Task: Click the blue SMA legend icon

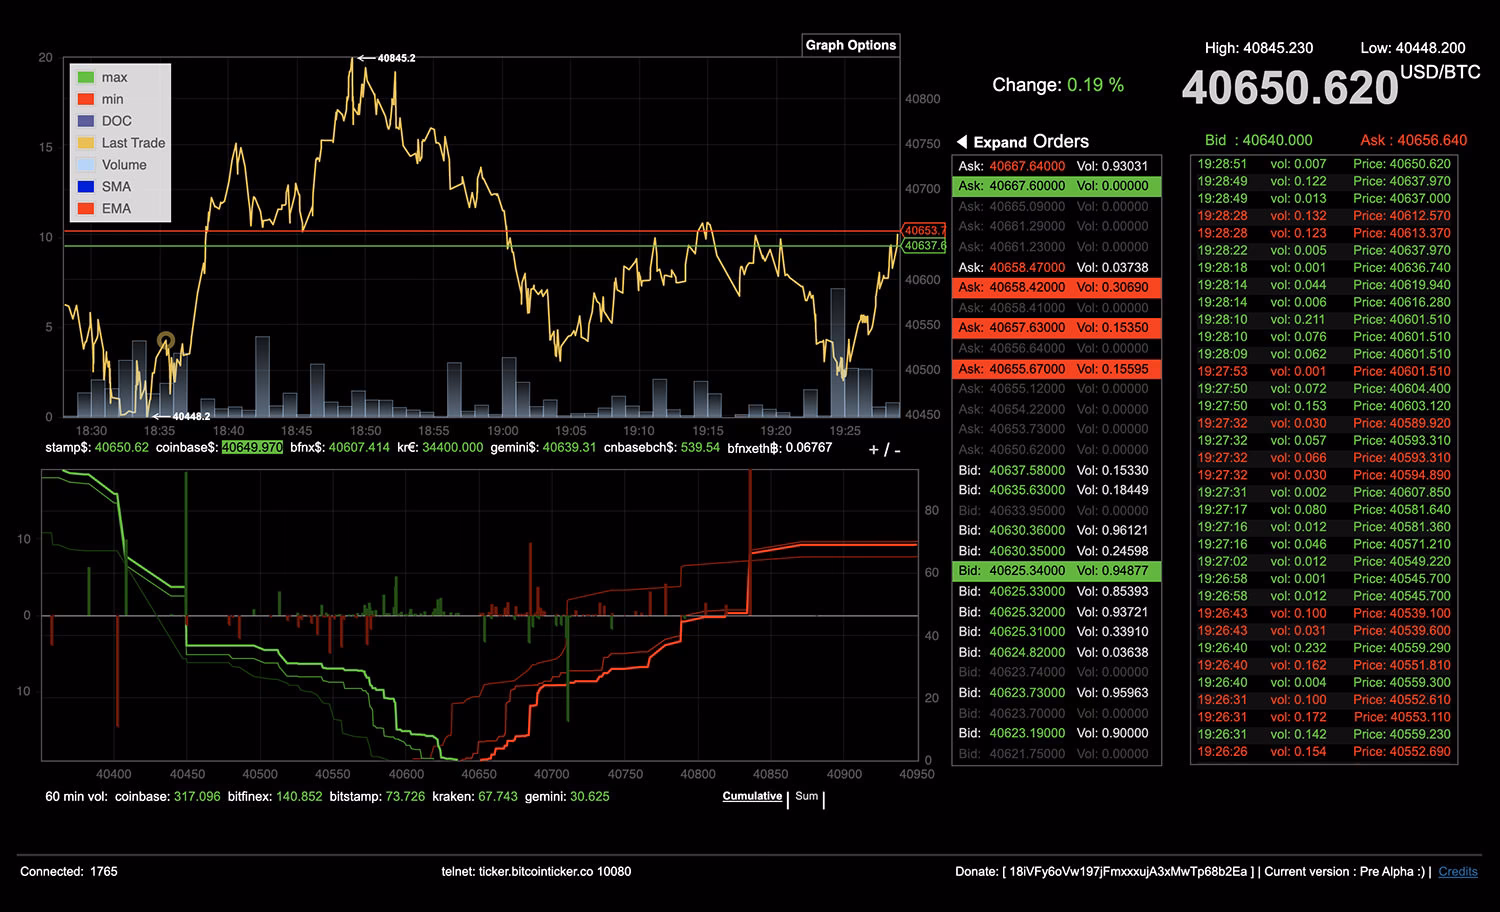Action: pyautogui.click(x=86, y=186)
